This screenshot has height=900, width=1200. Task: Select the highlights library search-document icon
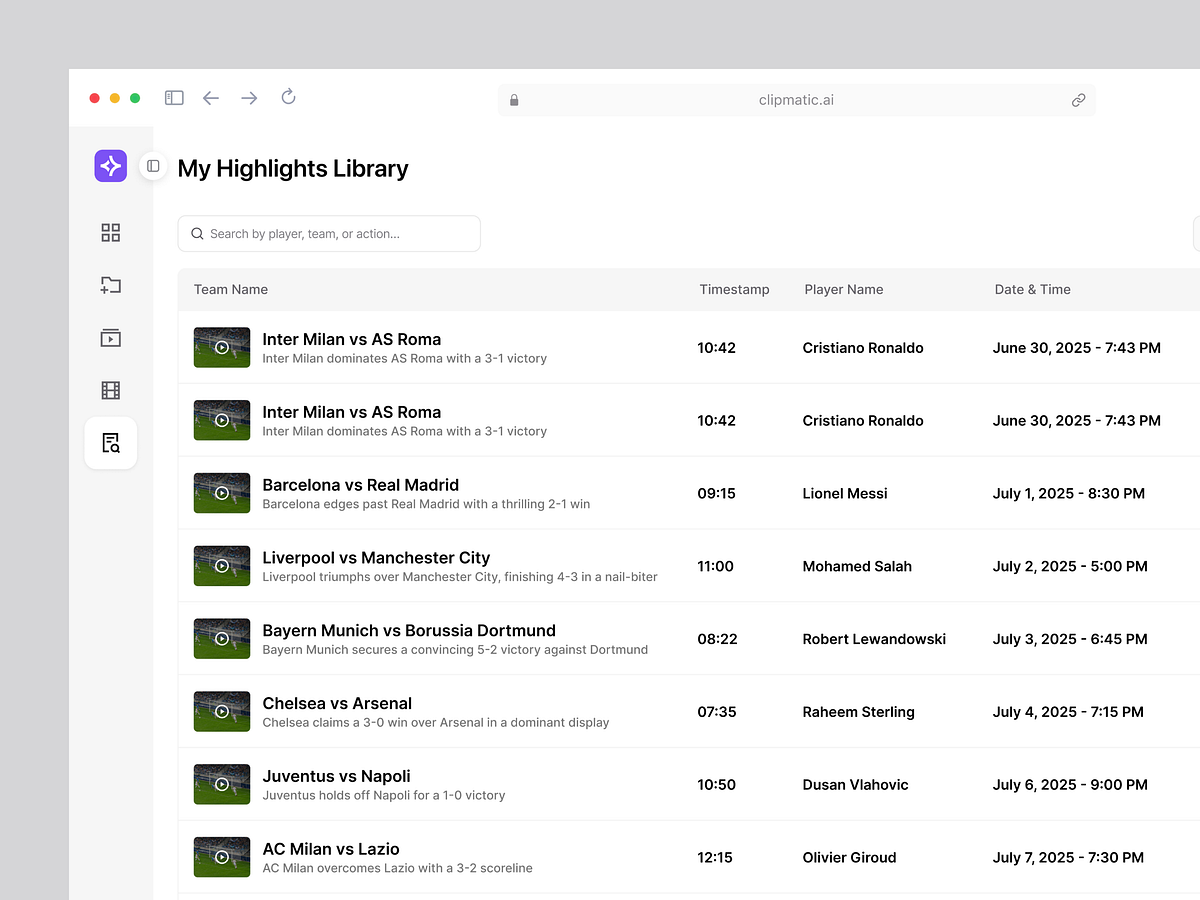pyautogui.click(x=111, y=443)
